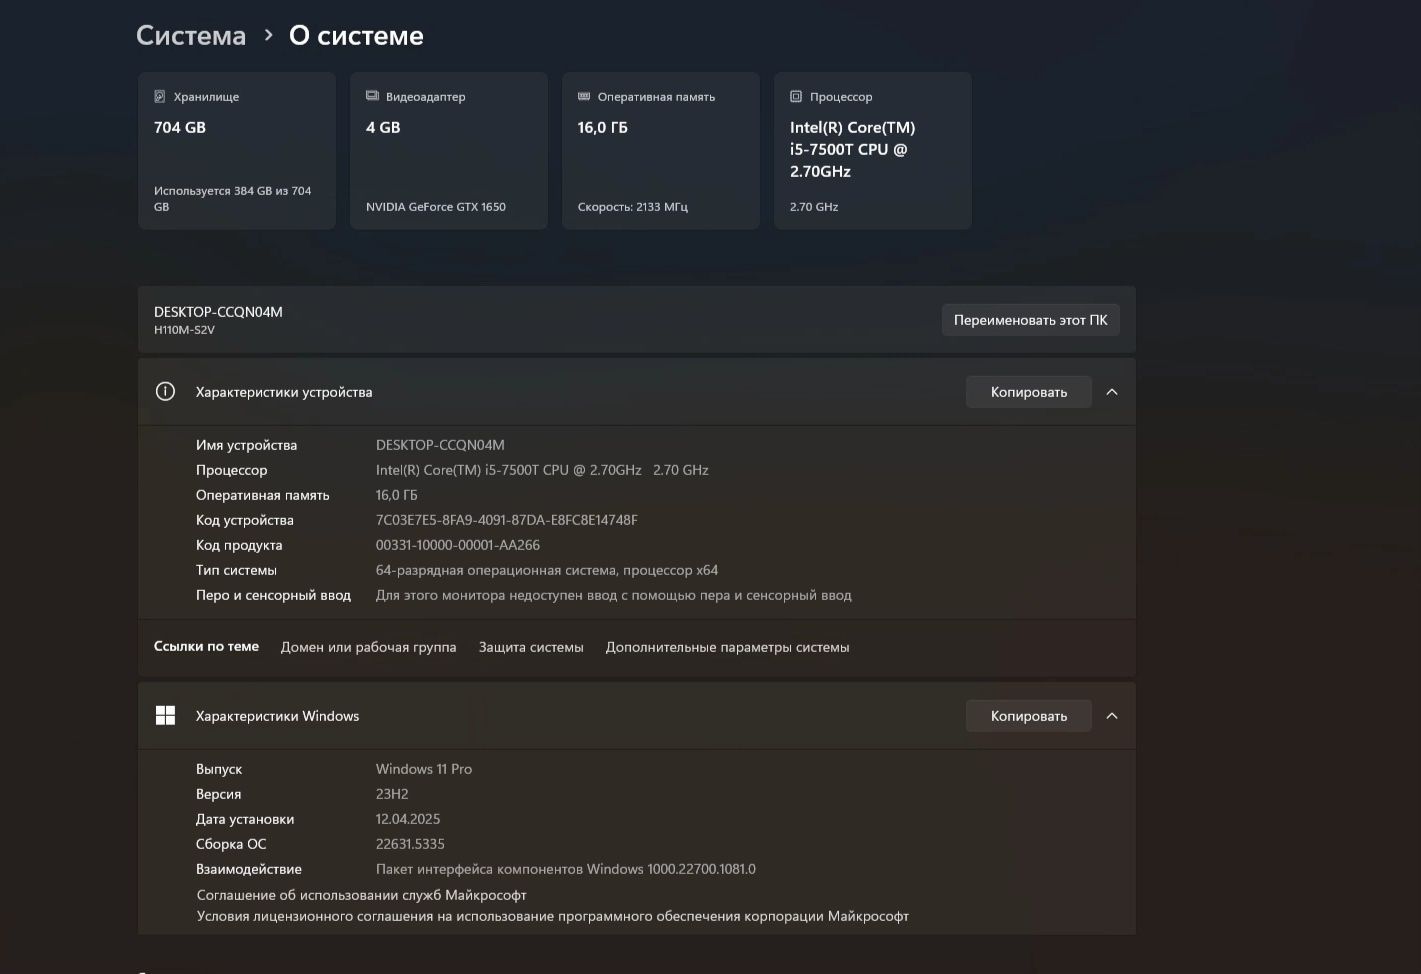The image size is (1421, 974).
Task: Click the Windows 11 Pro edition value
Action: (x=424, y=769)
